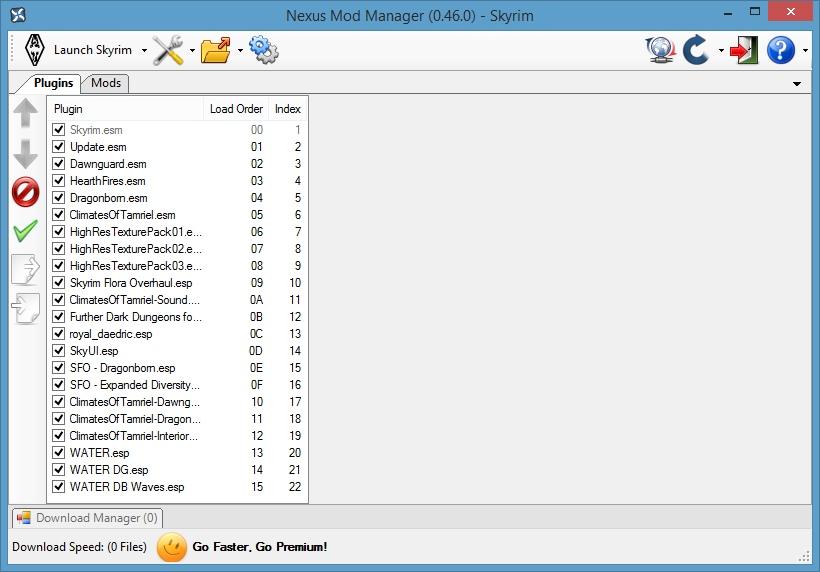Move plugin up with the up arrow
This screenshot has height=572, width=820.
(25, 112)
